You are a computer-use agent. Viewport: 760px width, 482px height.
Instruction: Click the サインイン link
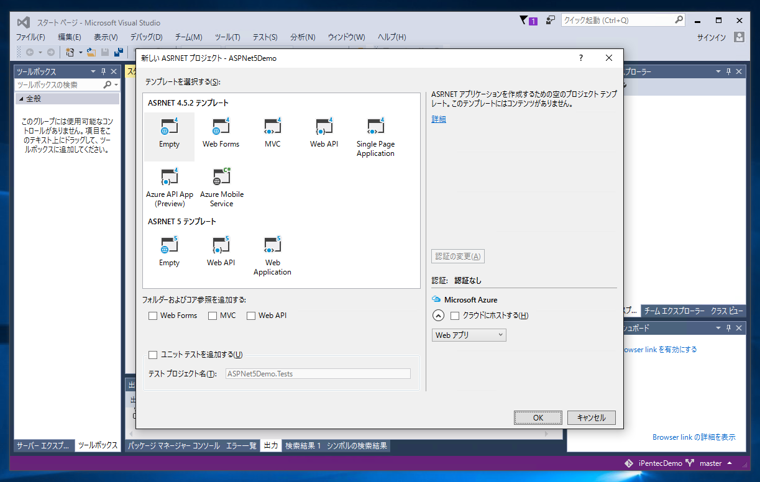[x=711, y=37]
